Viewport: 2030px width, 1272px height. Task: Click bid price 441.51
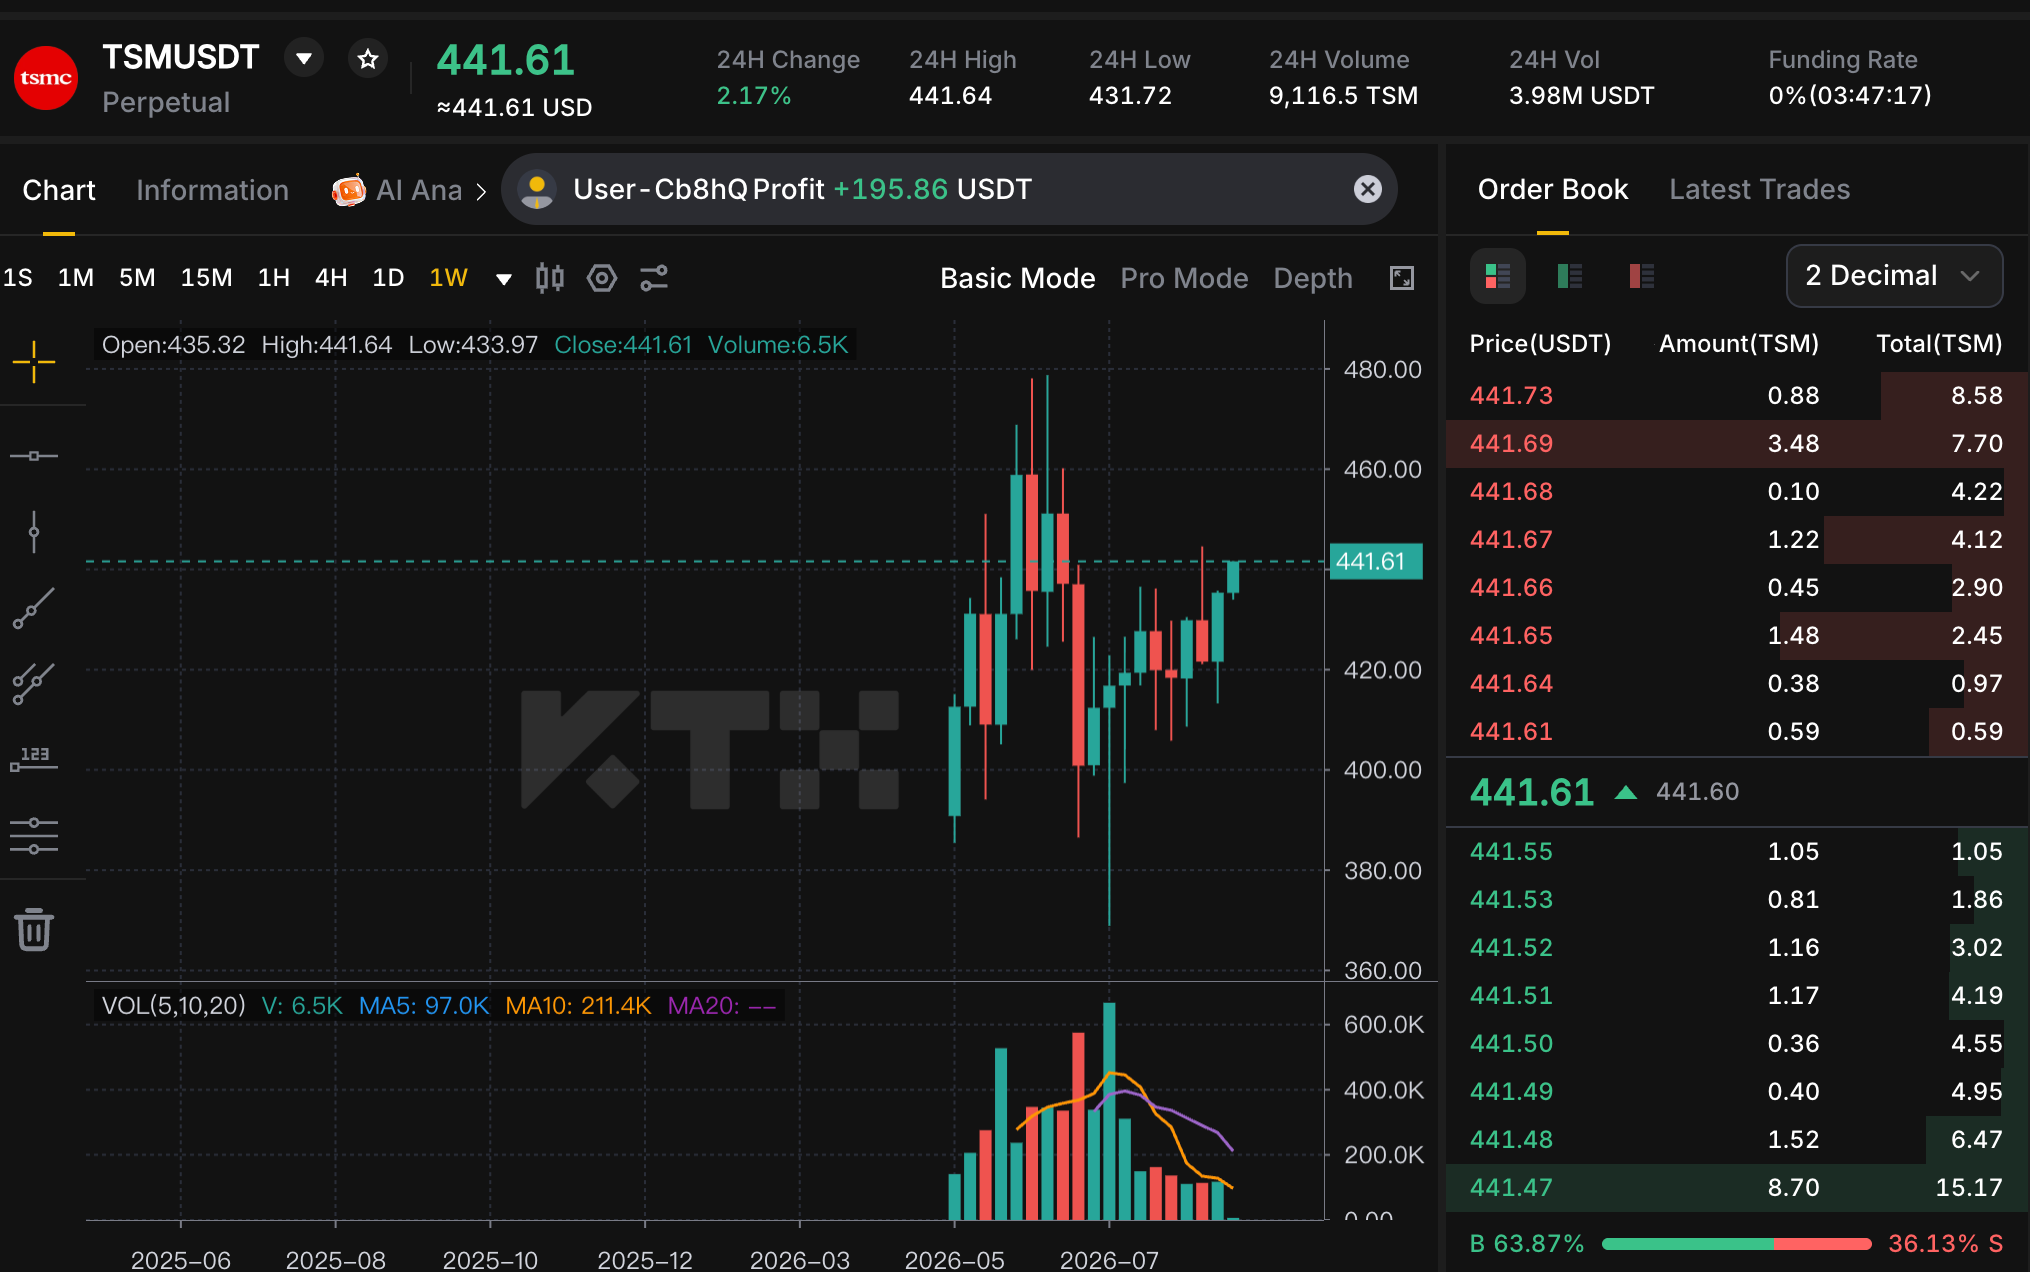point(1511,995)
